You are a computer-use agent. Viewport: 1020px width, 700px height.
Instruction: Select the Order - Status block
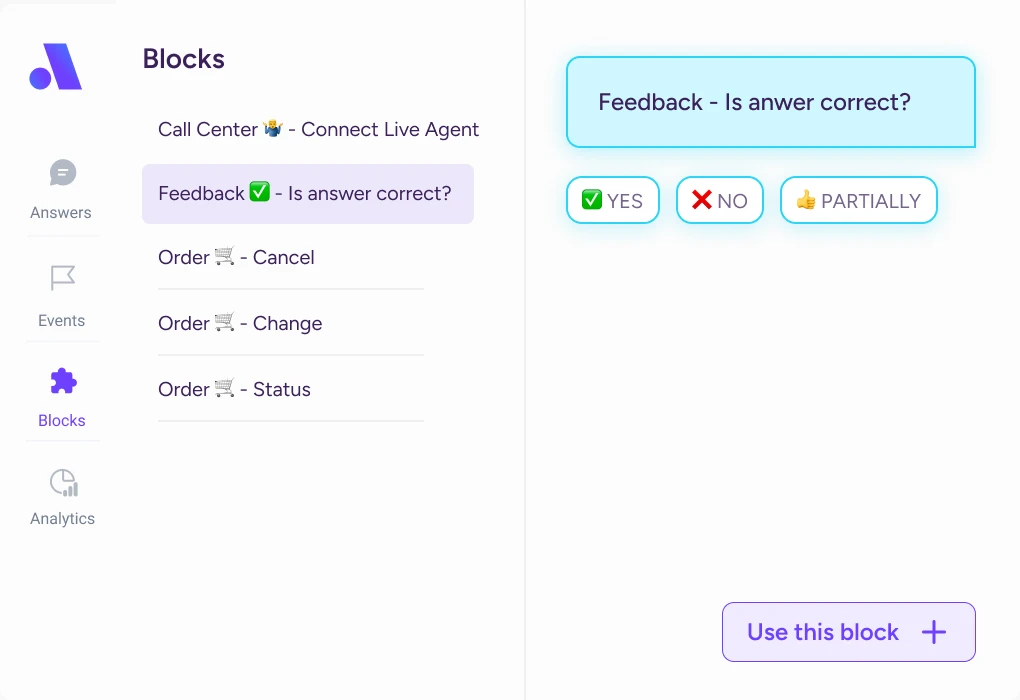point(291,389)
